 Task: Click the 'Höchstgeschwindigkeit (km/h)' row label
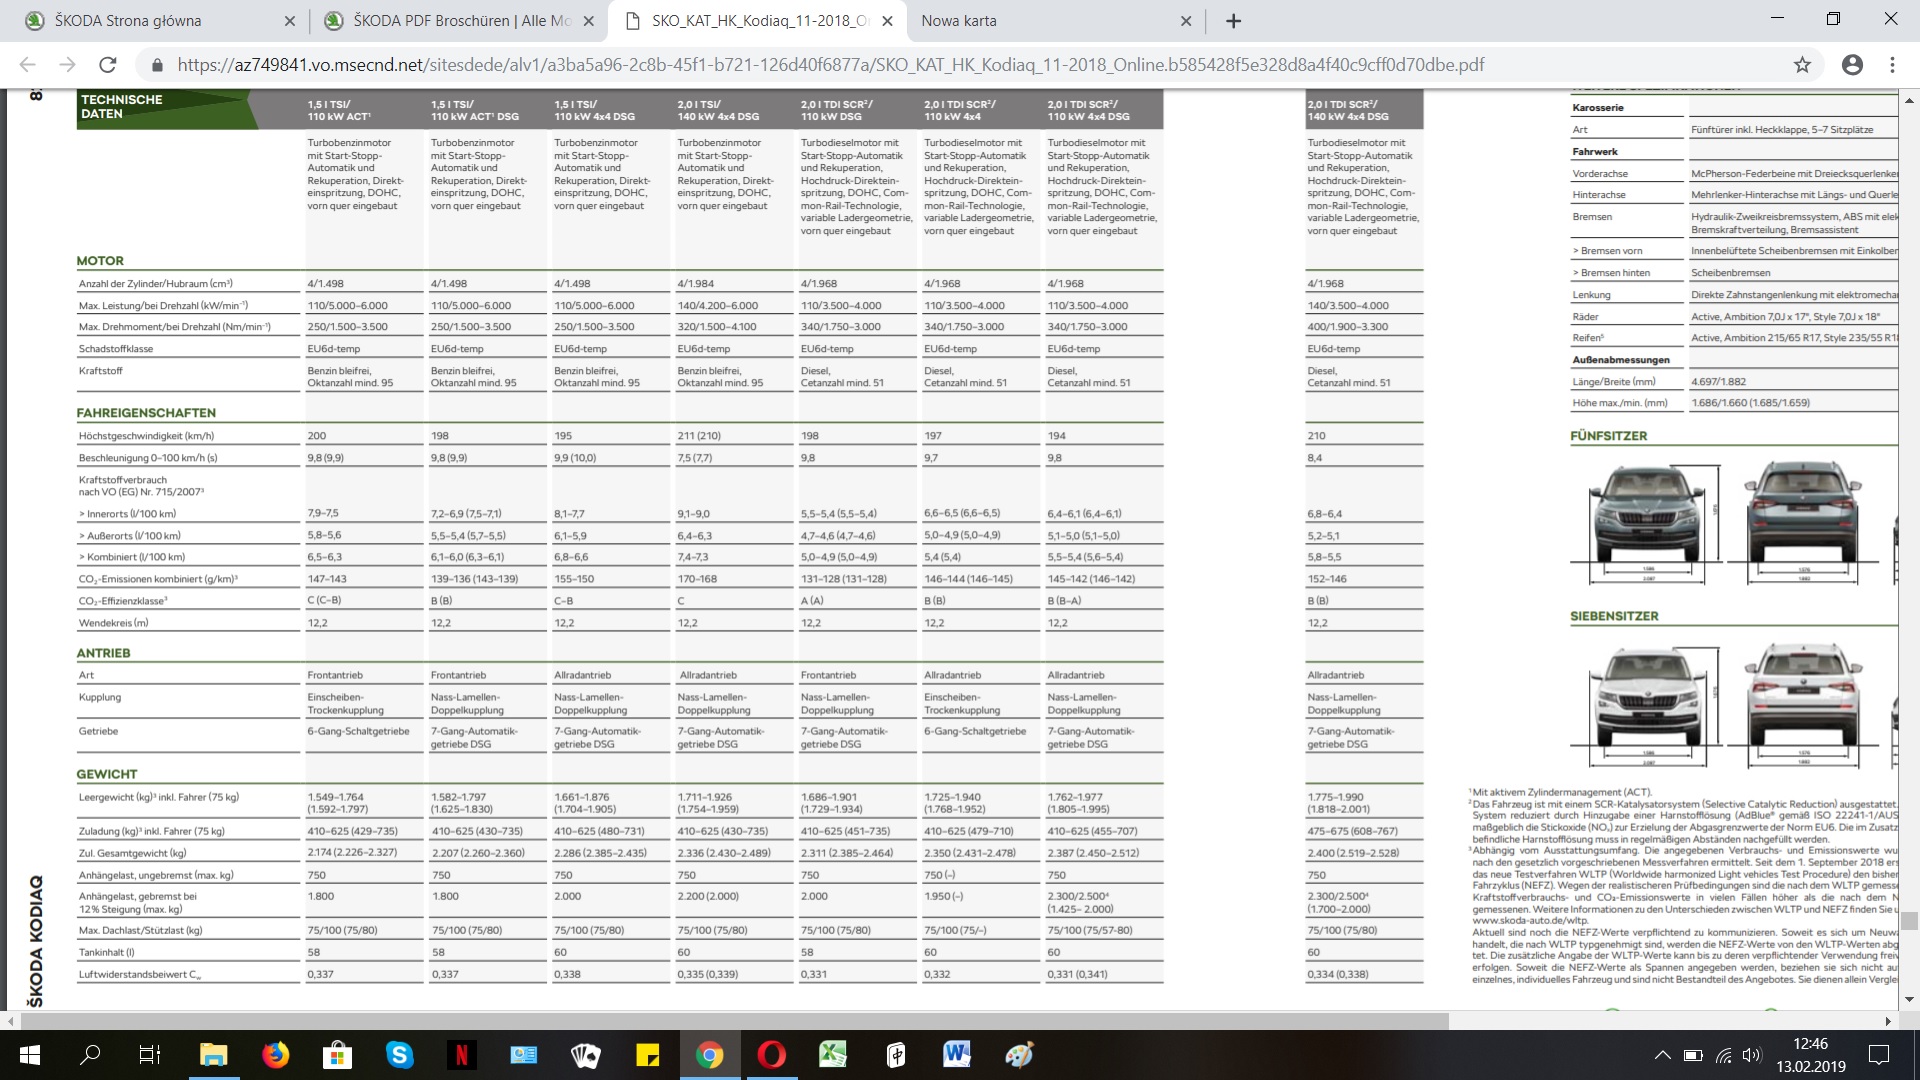(x=146, y=436)
